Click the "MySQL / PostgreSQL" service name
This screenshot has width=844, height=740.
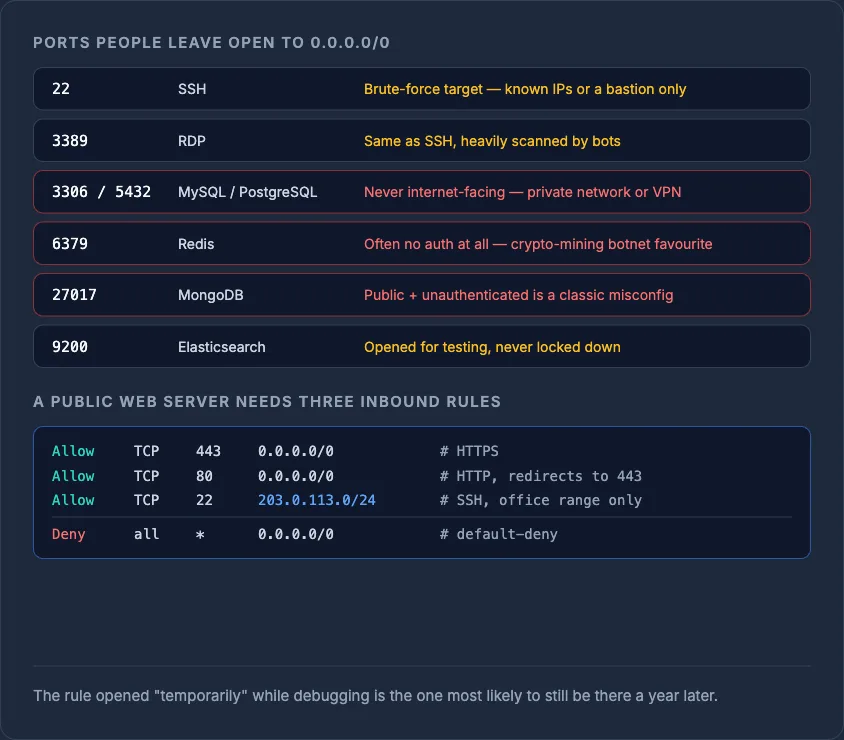click(248, 192)
